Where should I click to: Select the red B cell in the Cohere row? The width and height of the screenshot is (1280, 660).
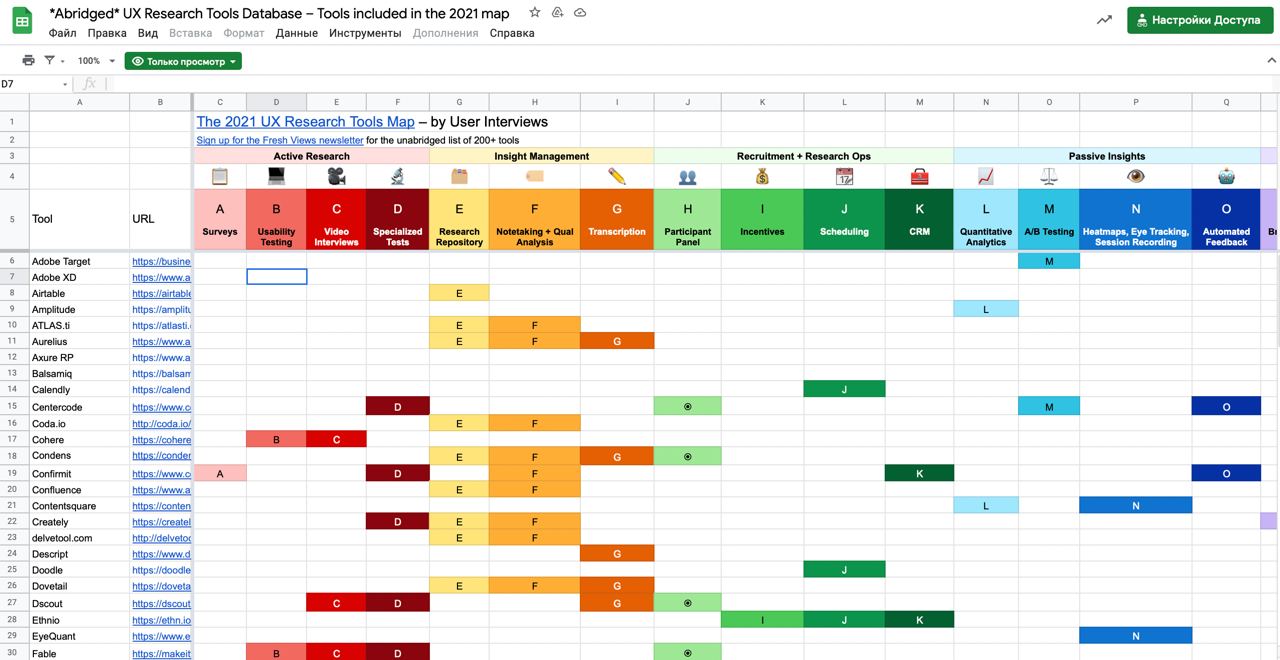(x=276, y=439)
